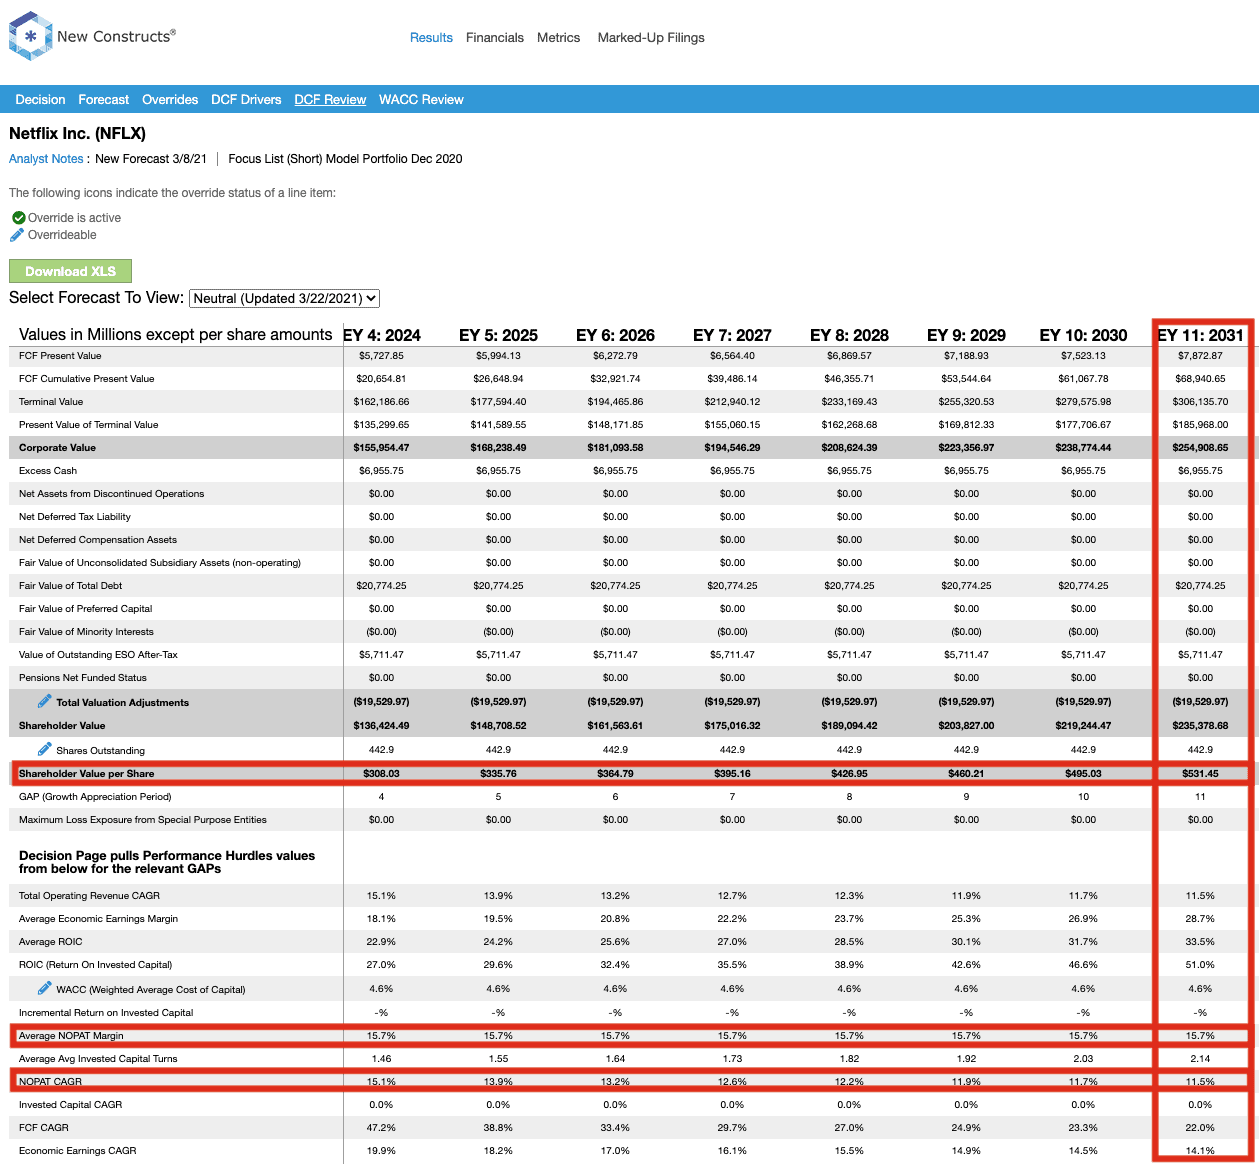Click the 2.14 Invested Capital Turns cell

pos(1200,1059)
